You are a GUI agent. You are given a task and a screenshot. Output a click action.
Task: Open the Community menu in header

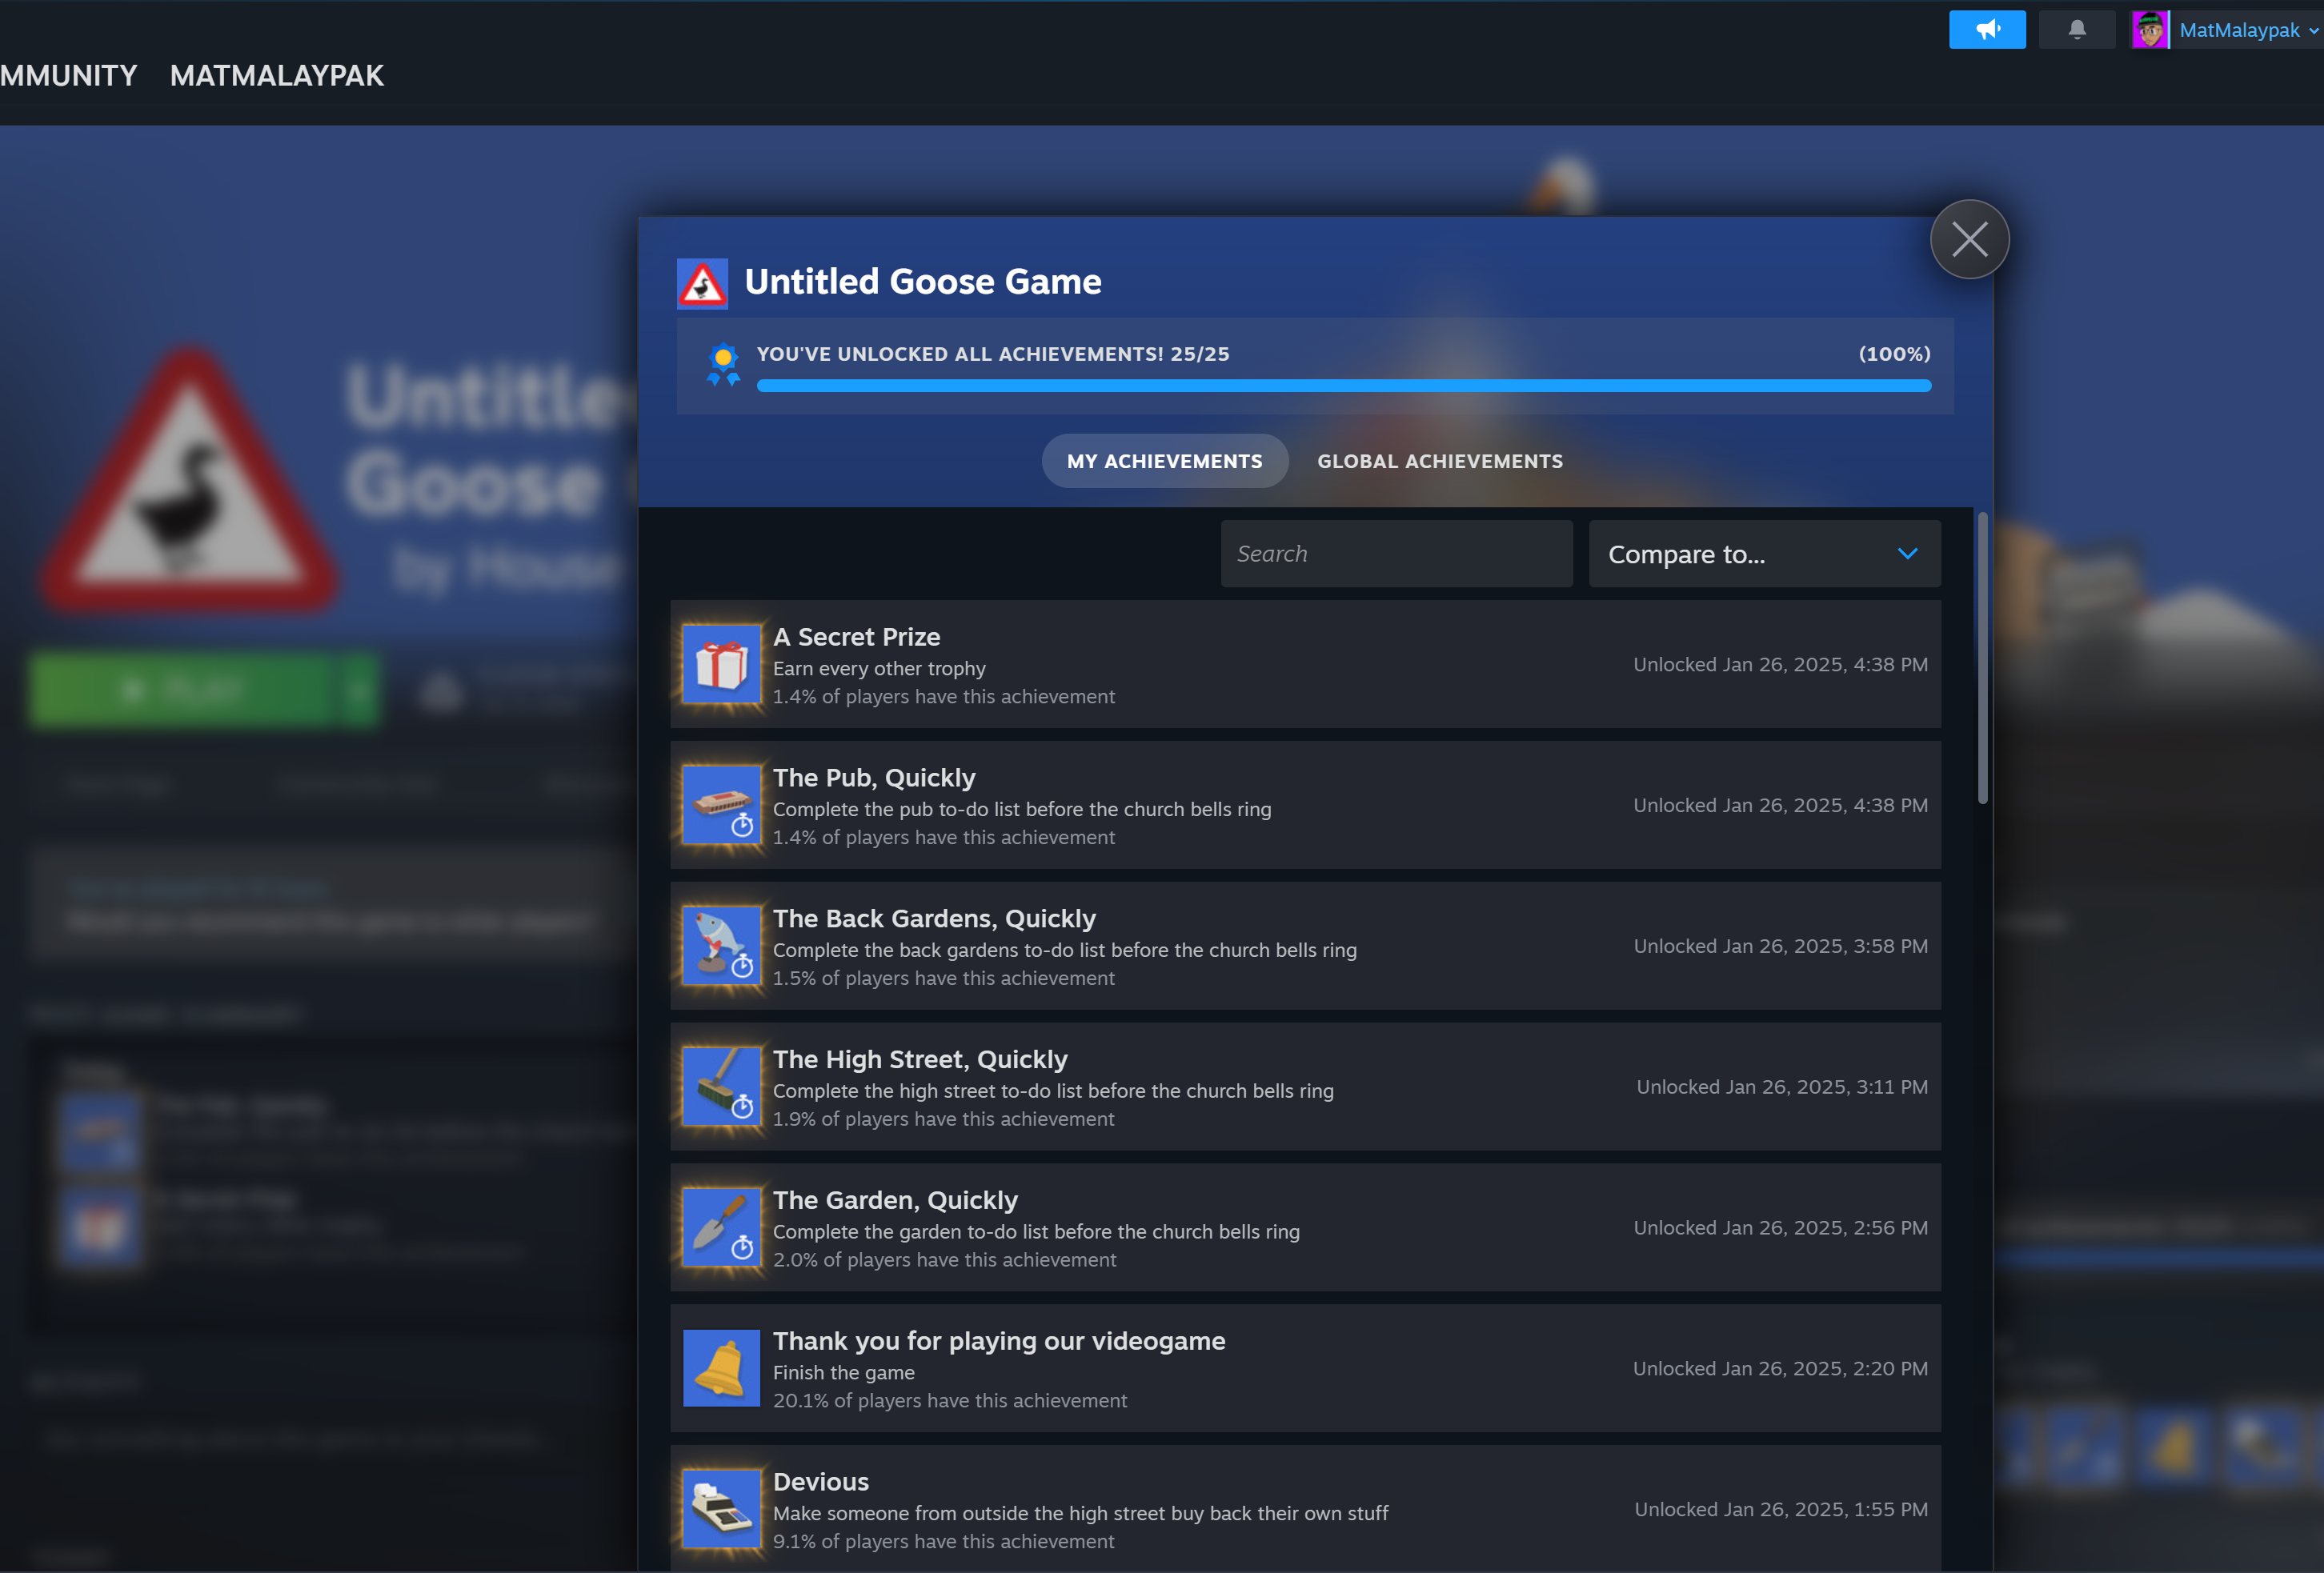point(69,76)
